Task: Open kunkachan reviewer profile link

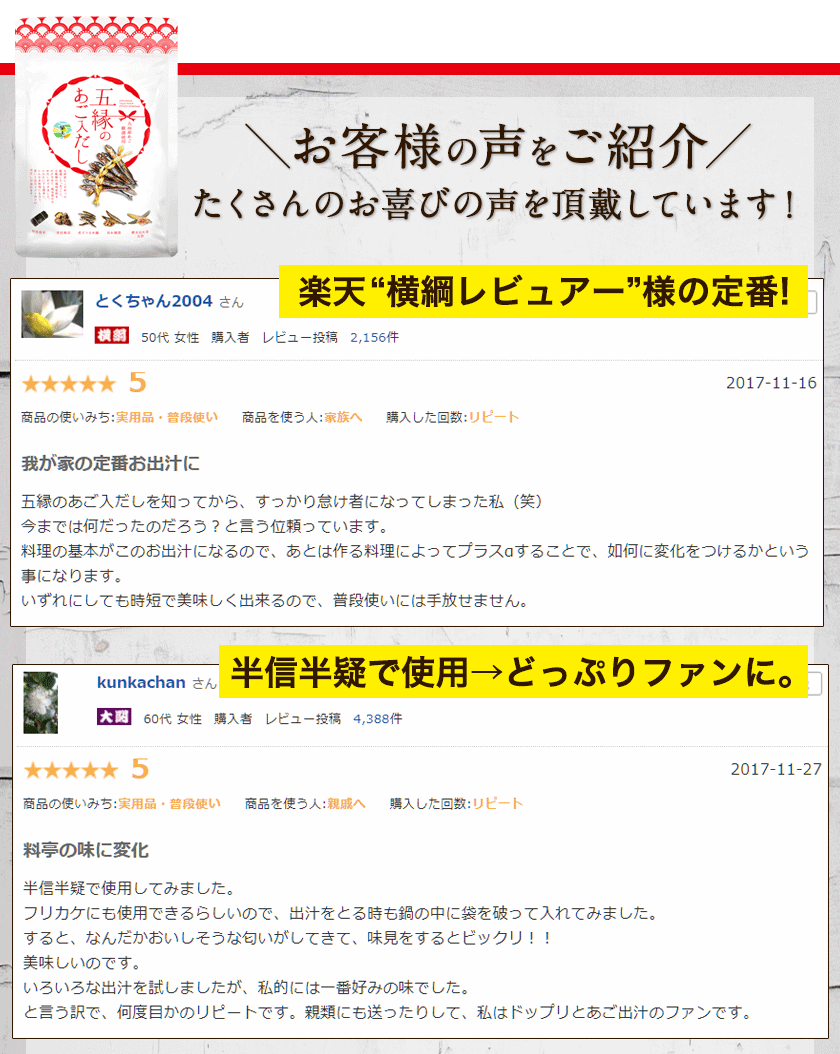Action: click(x=141, y=682)
